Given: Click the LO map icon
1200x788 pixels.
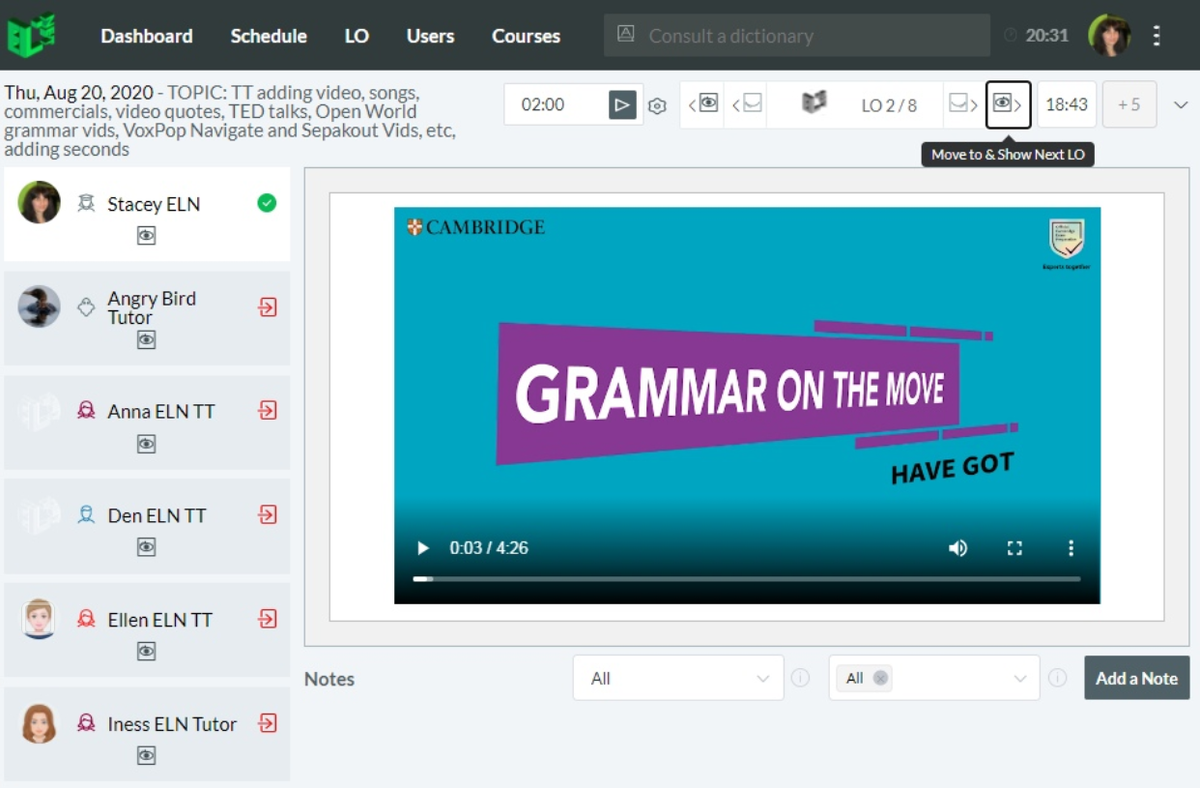Looking at the screenshot, I should (815, 103).
